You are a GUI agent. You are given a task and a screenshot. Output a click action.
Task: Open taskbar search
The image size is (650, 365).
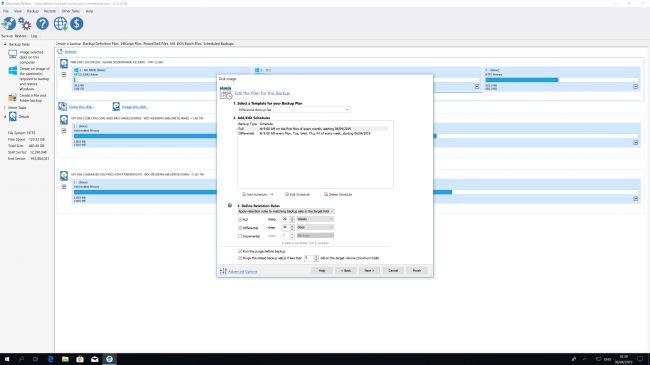coord(22,359)
